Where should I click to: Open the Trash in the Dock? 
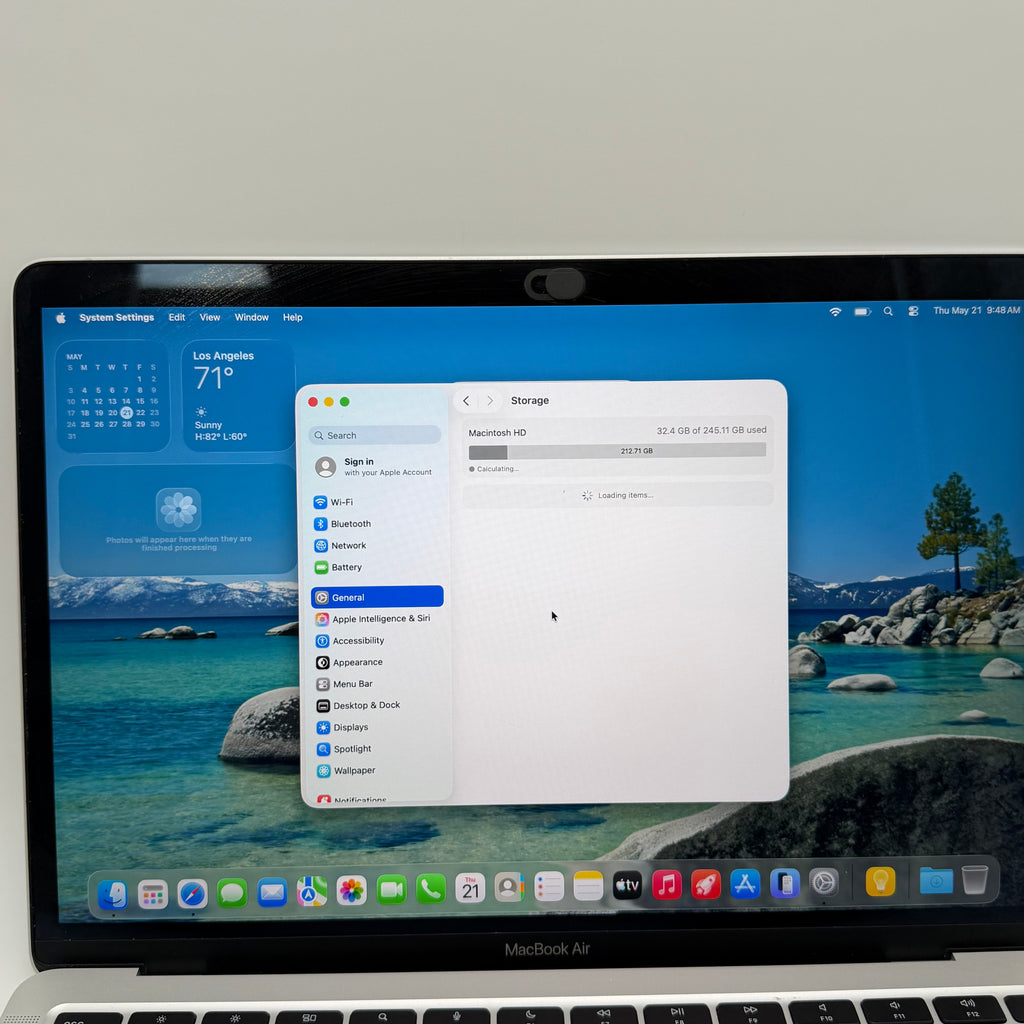click(975, 880)
